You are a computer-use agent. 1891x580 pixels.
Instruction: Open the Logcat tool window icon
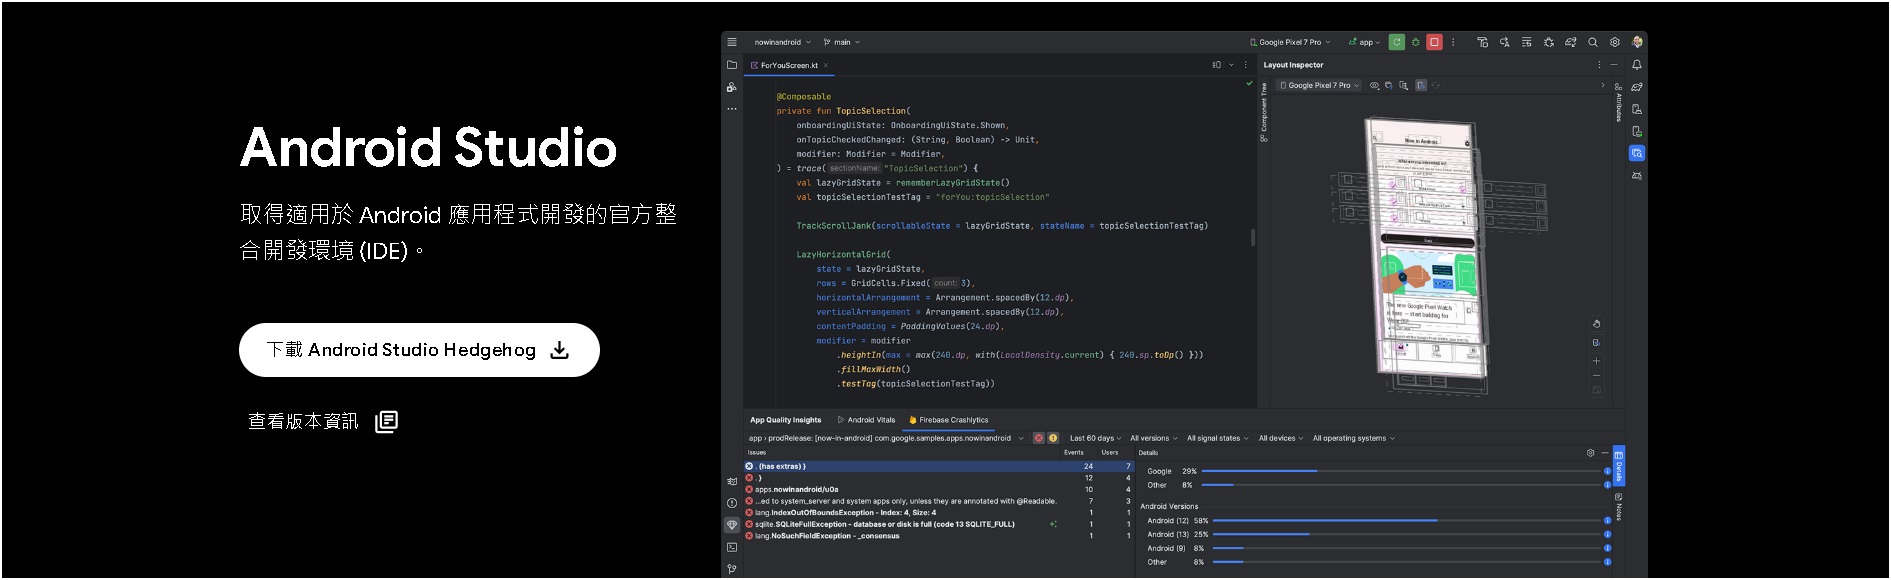tap(732, 481)
